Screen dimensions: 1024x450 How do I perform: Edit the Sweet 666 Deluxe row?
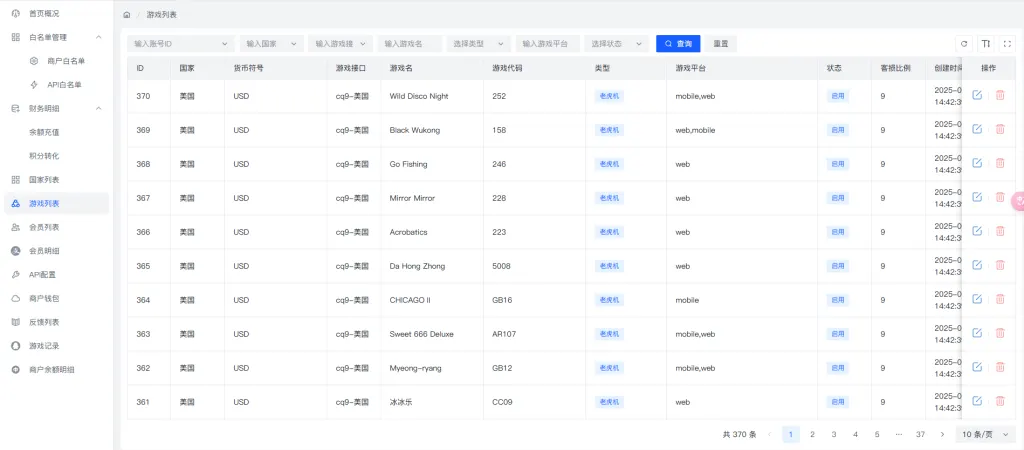pos(977,333)
